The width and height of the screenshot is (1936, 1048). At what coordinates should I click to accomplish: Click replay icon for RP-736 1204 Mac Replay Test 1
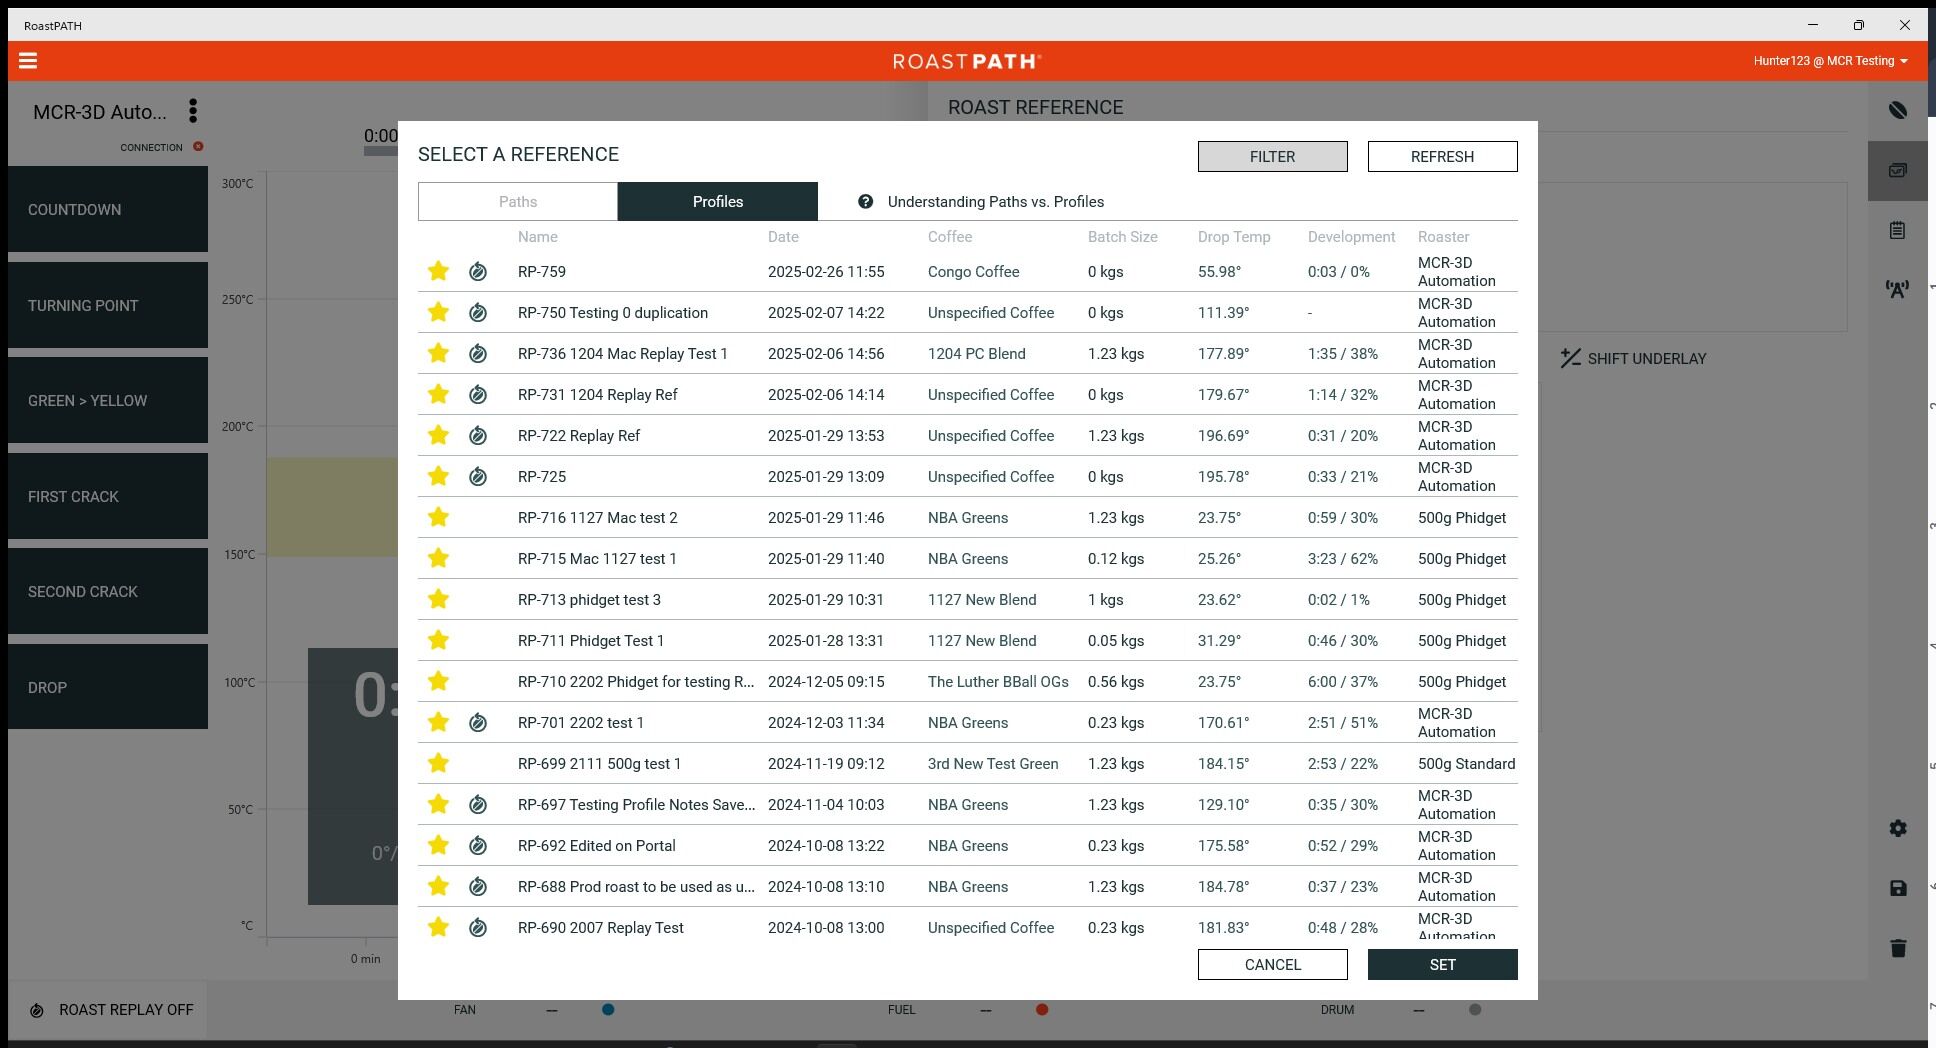[x=478, y=354]
